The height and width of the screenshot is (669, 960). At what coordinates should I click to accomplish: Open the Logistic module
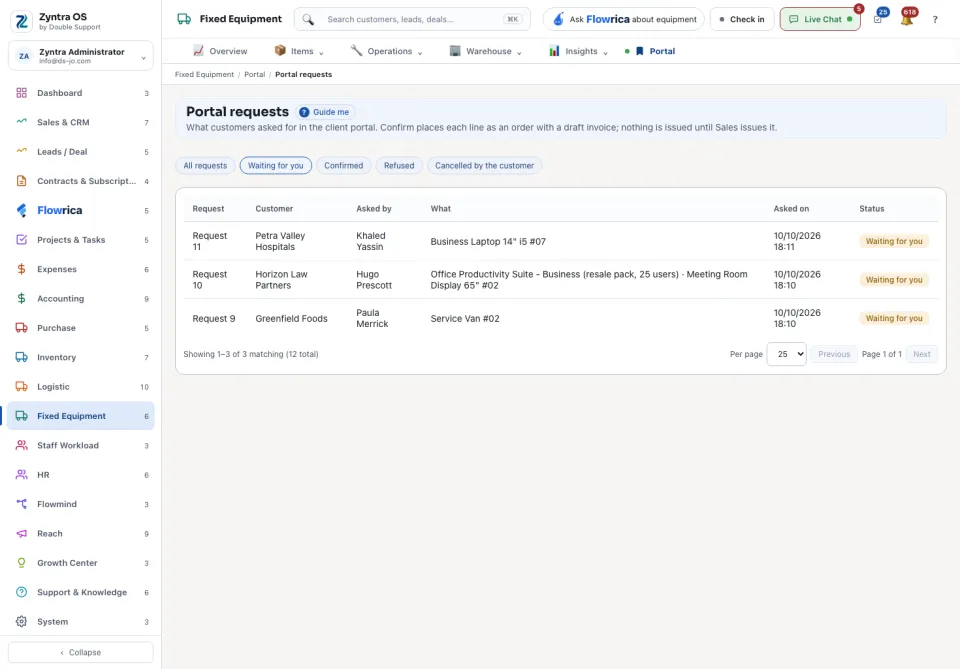click(x=81, y=387)
